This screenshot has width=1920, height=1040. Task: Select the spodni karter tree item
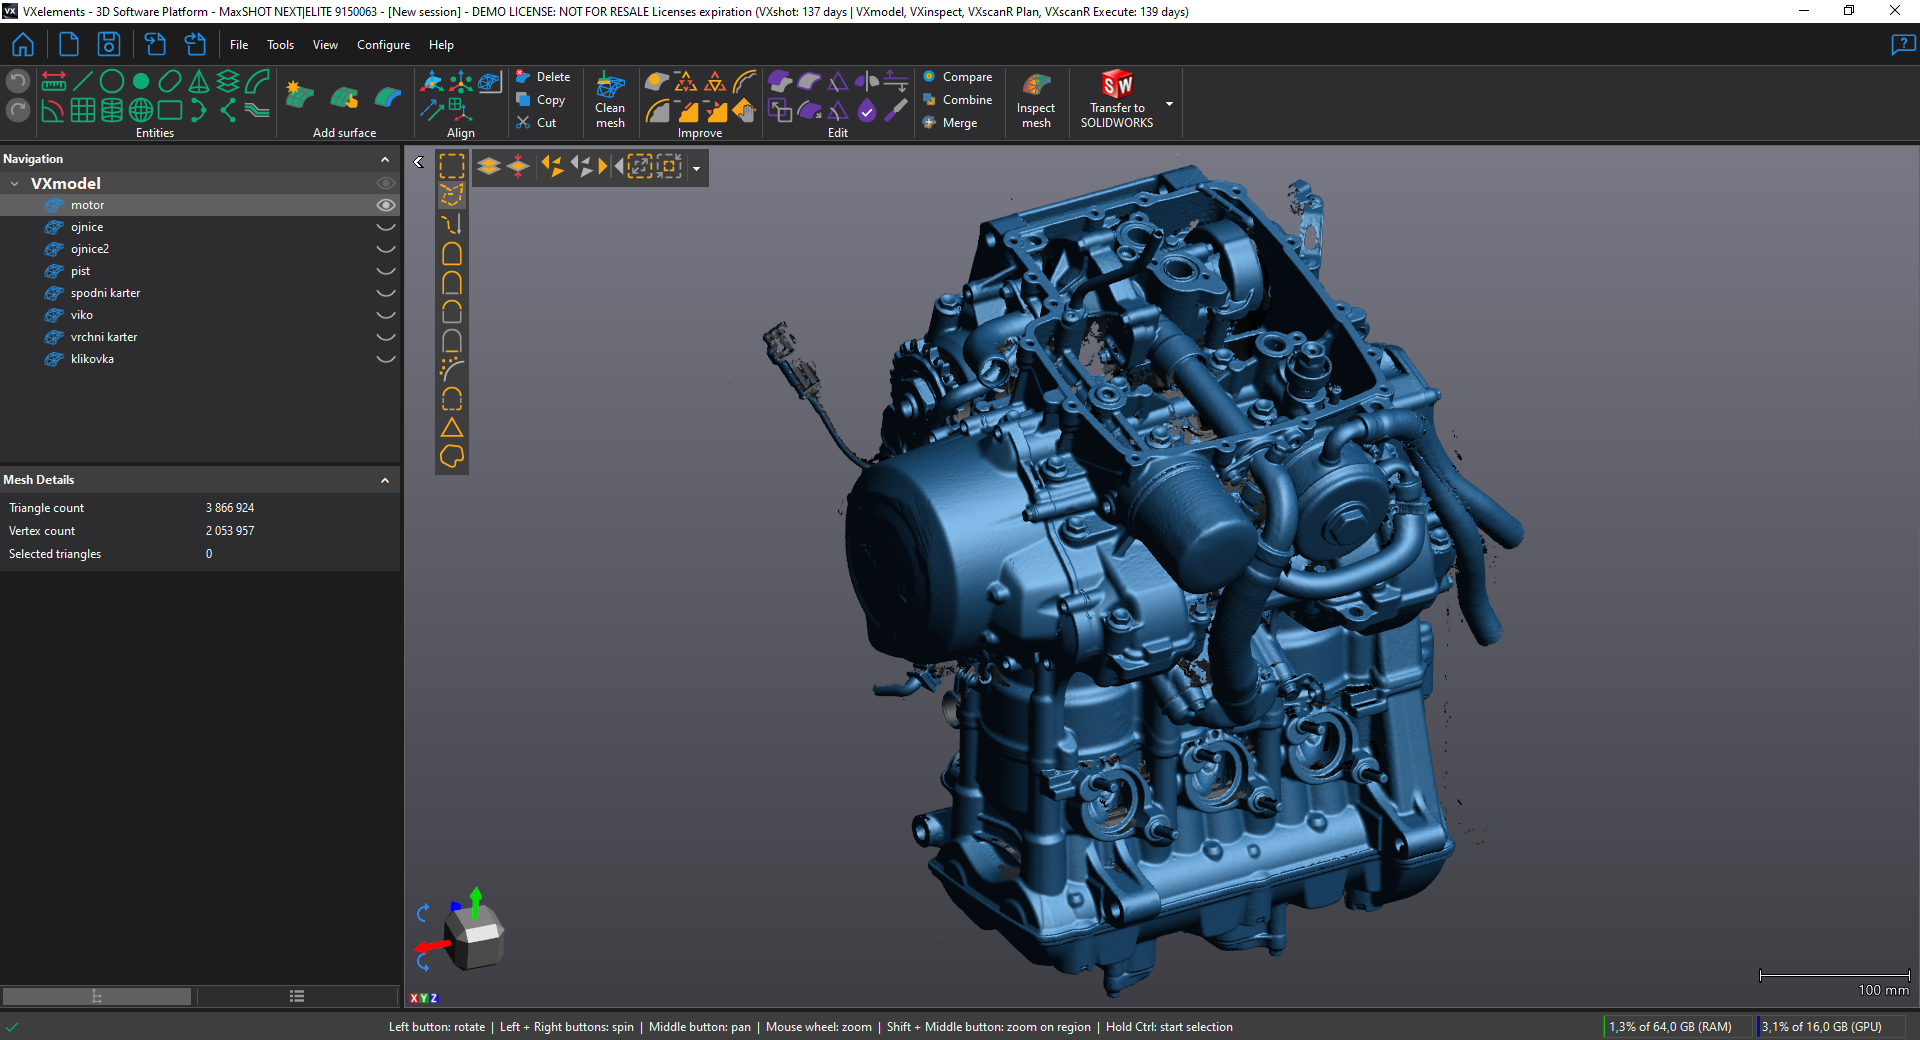click(105, 293)
